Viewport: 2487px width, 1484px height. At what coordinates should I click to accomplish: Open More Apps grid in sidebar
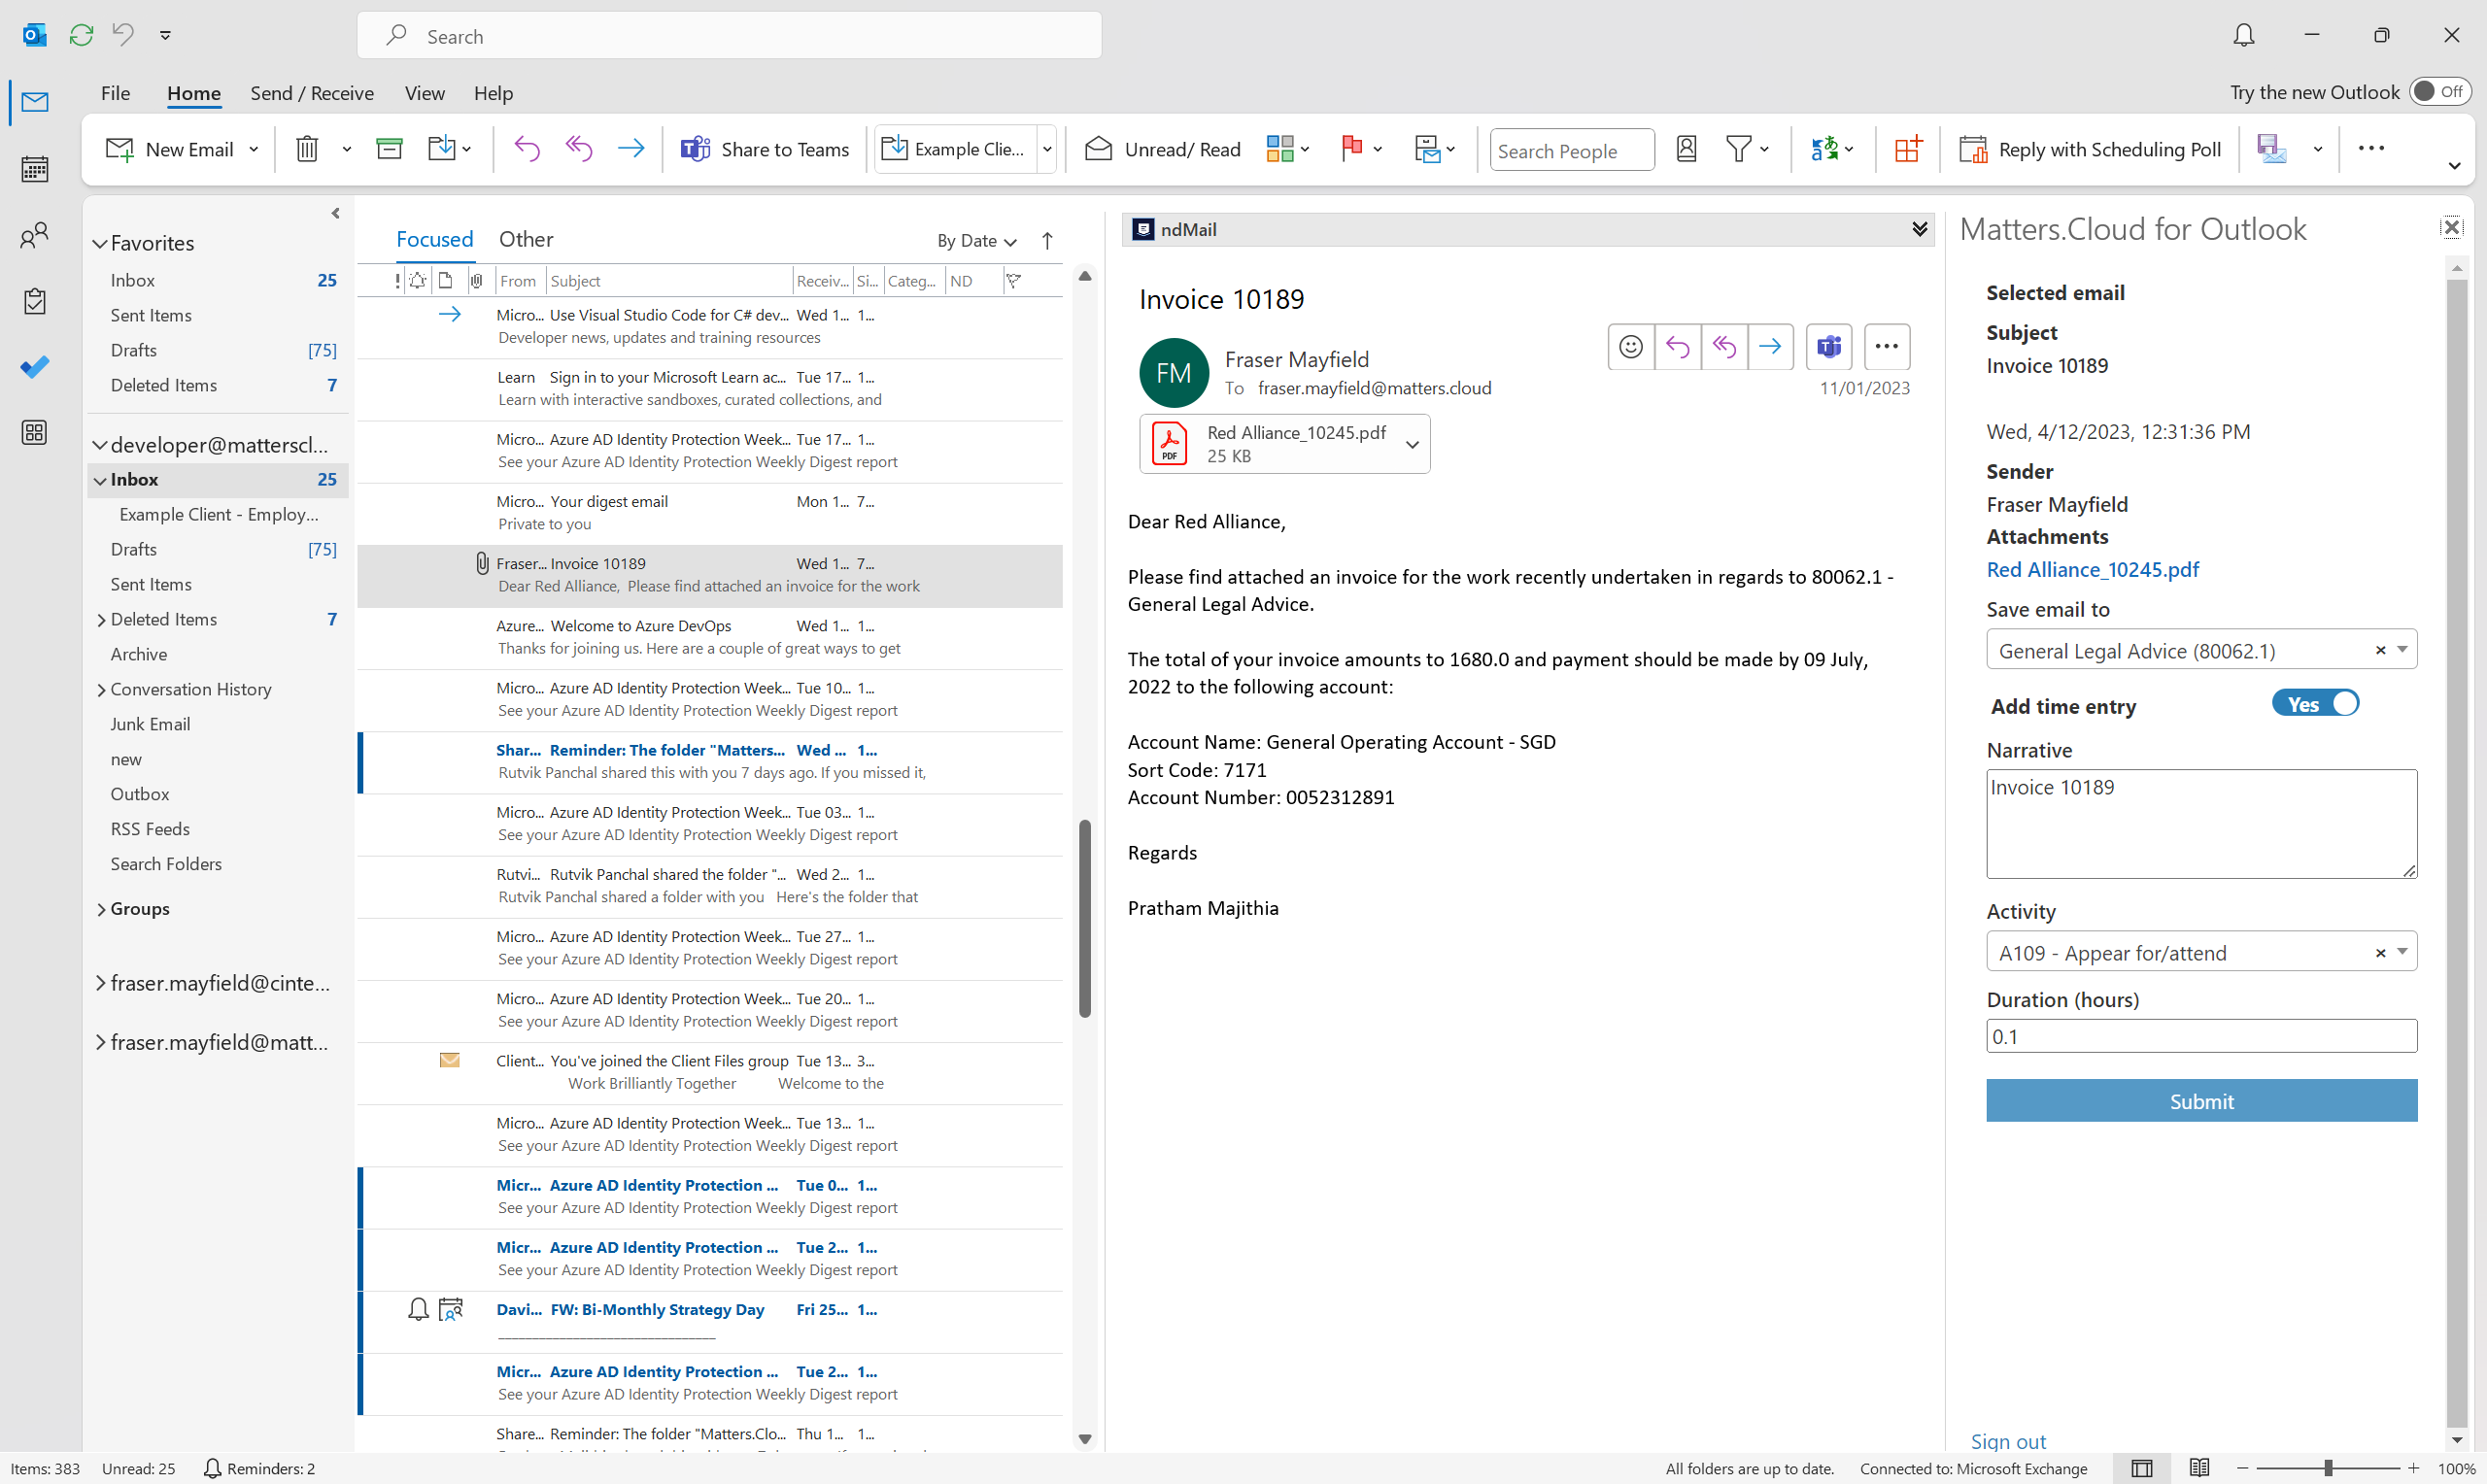pos(35,433)
